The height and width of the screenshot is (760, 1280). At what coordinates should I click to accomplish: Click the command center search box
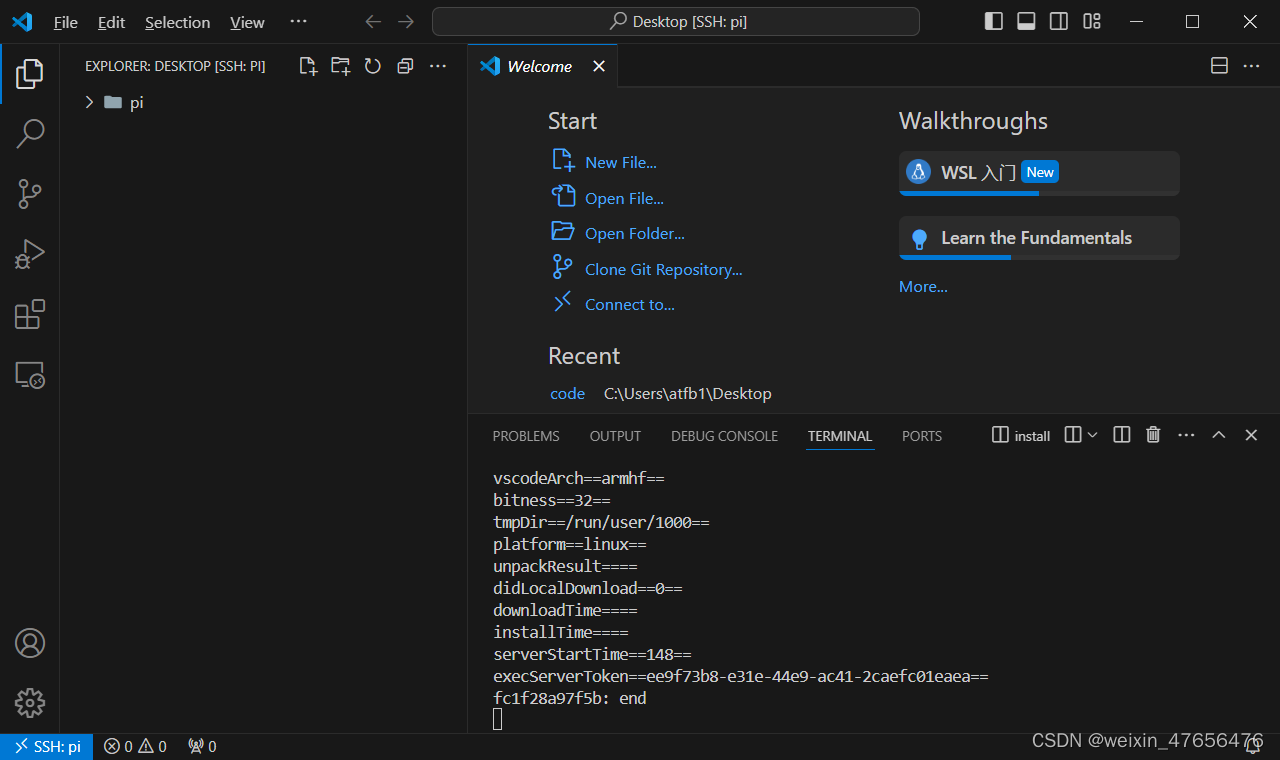(675, 22)
